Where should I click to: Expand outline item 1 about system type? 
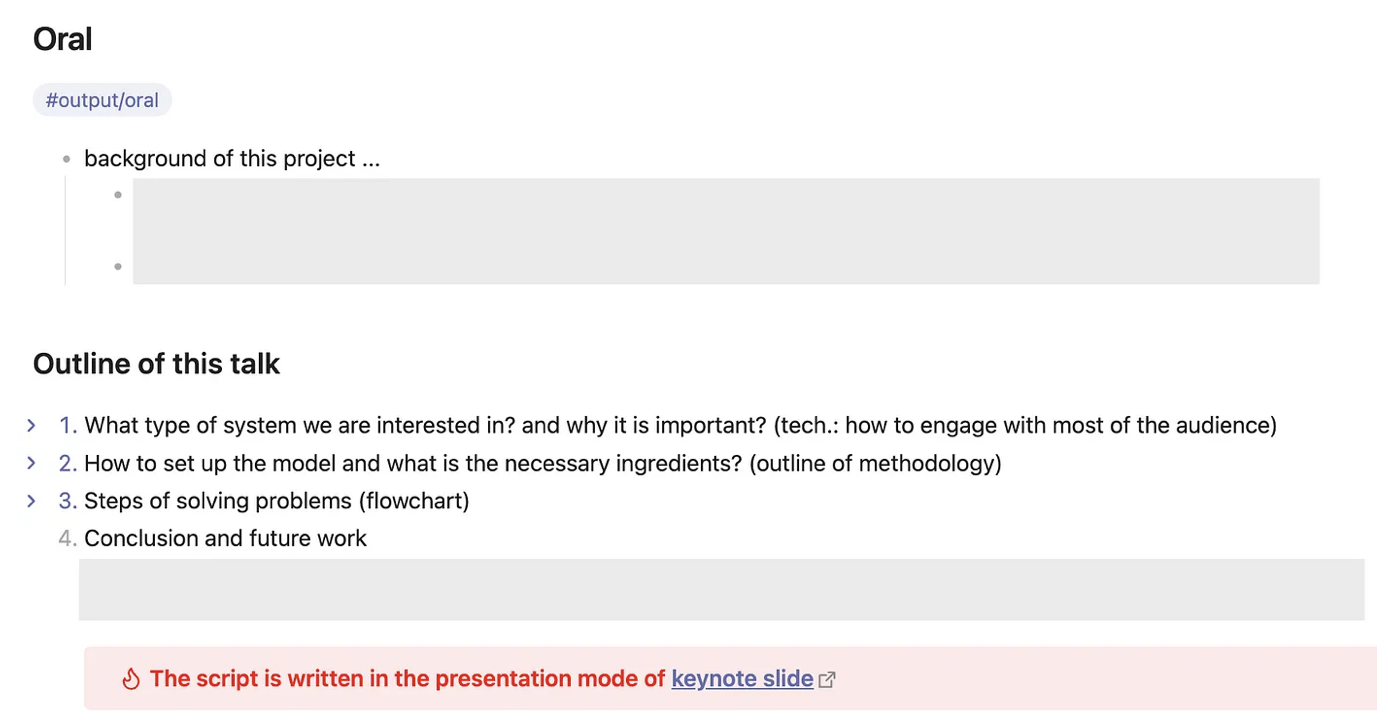(x=31, y=426)
